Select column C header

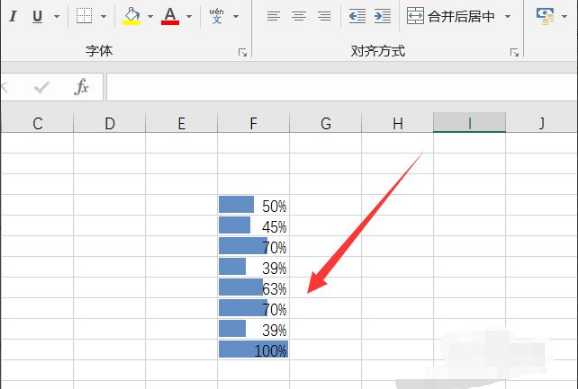pyautogui.click(x=37, y=123)
